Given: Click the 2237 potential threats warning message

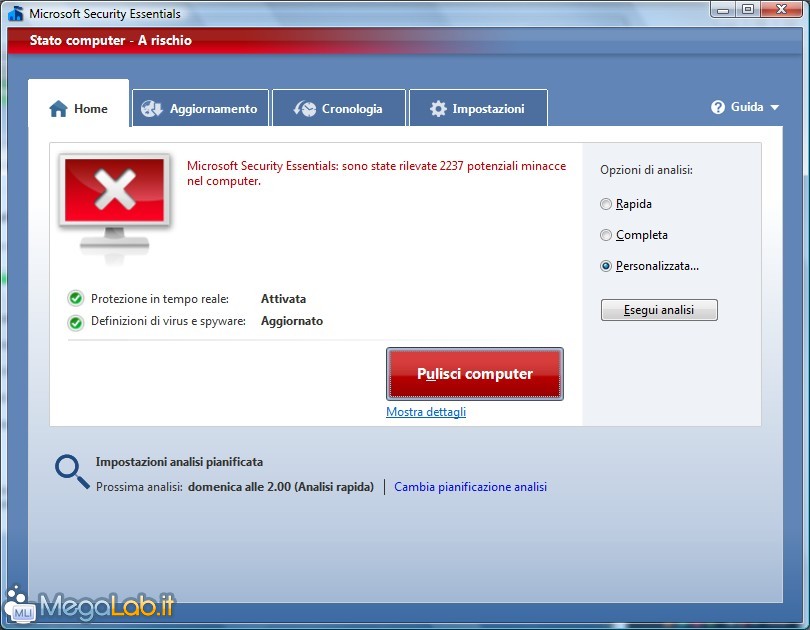Looking at the screenshot, I should pyautogui.click(x=377, y=173).
